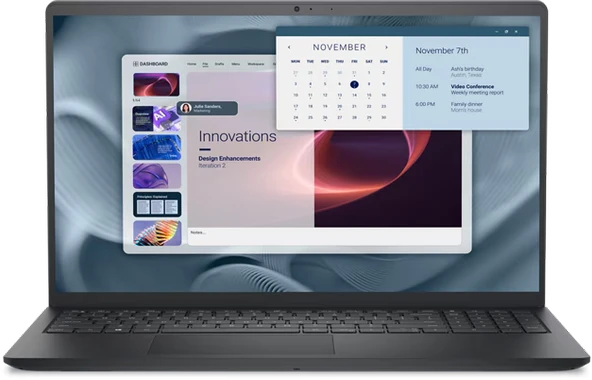Click the NOVEMBER month header

[339, 47]
